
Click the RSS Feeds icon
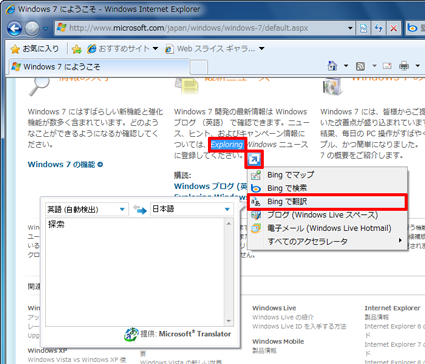click(x=360, y=66)
